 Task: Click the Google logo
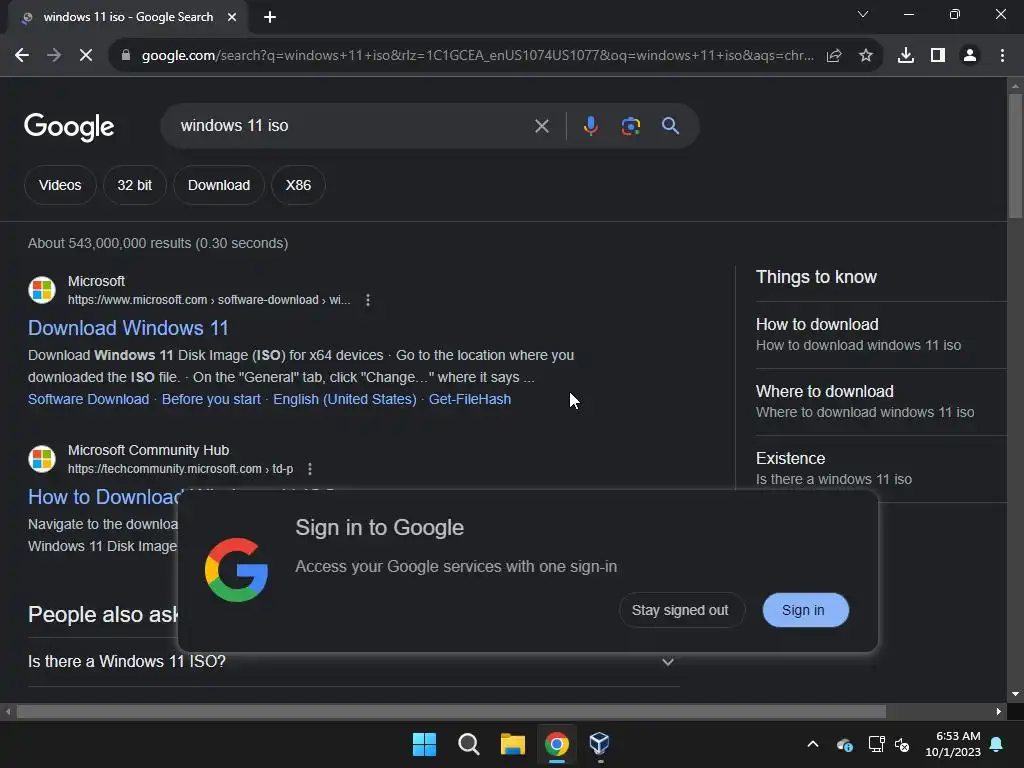[69, 127]
